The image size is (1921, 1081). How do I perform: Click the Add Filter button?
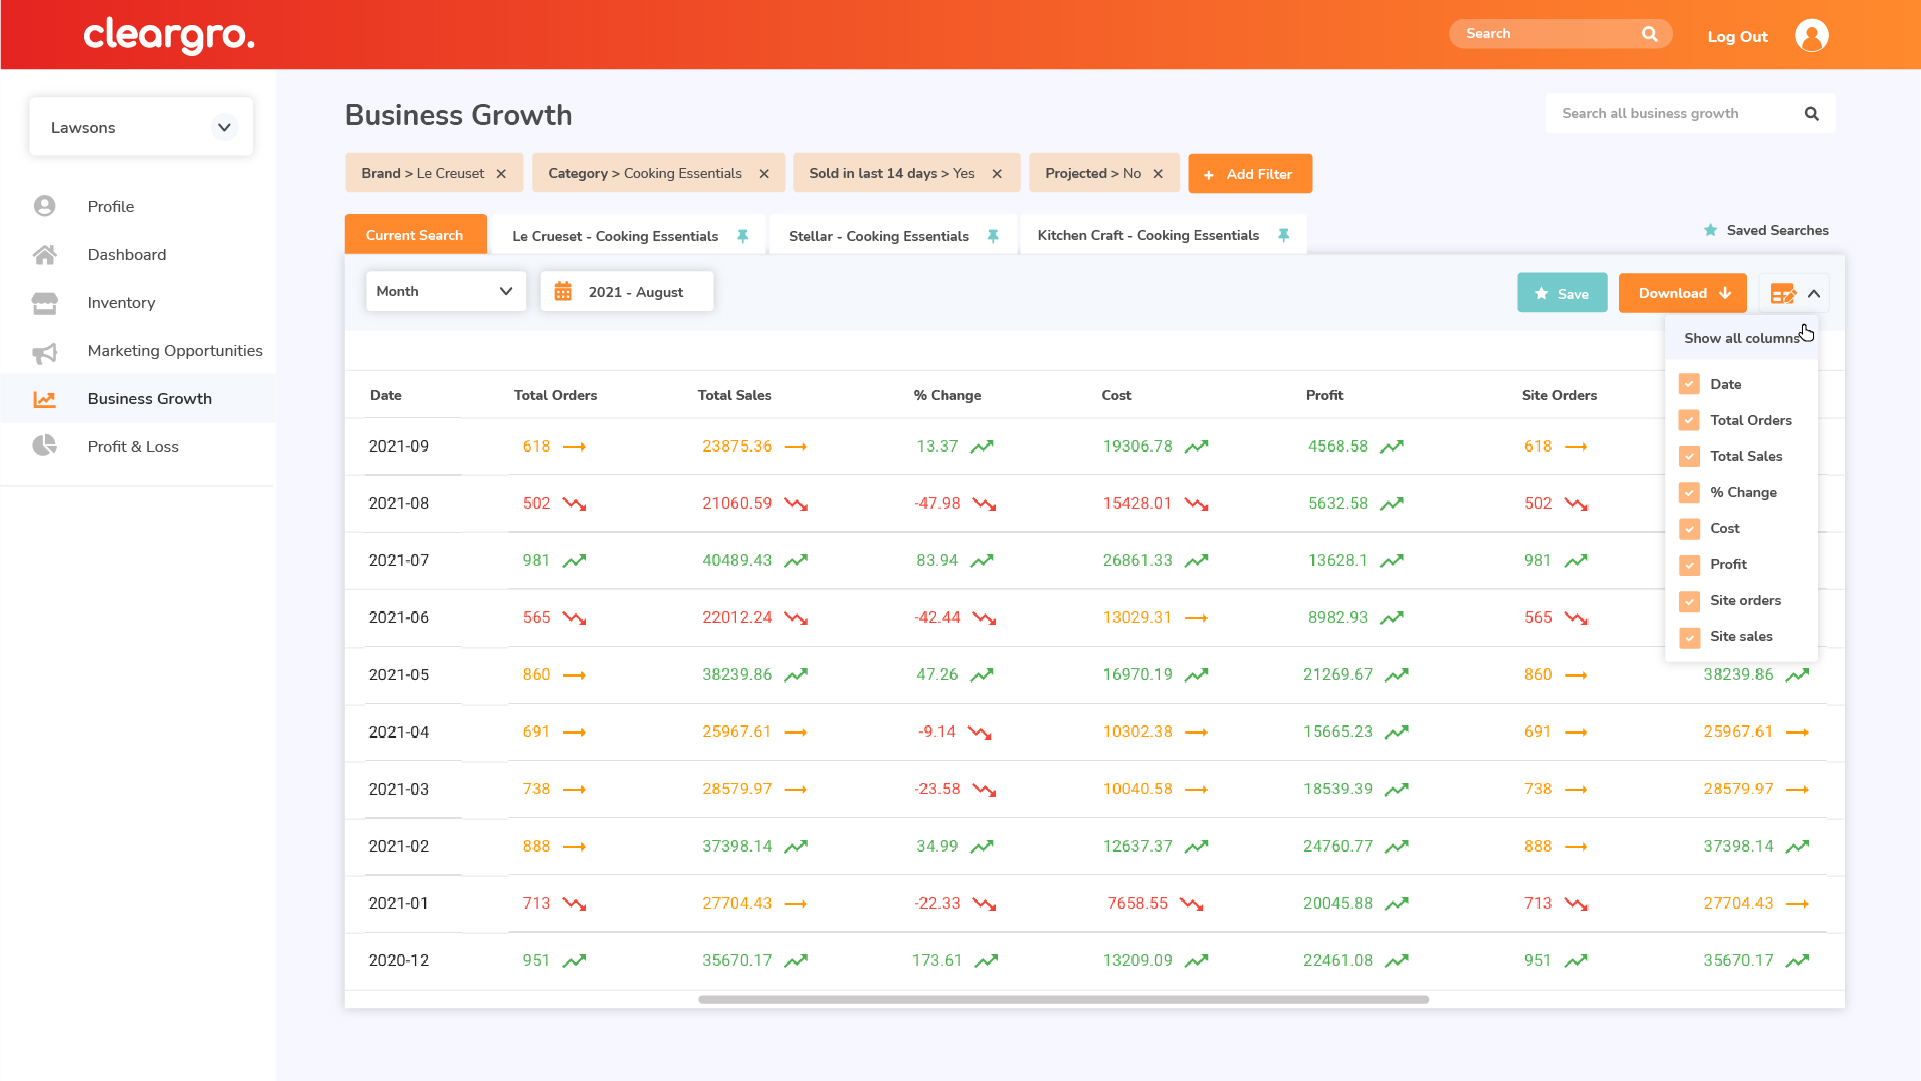[1249, 174]
